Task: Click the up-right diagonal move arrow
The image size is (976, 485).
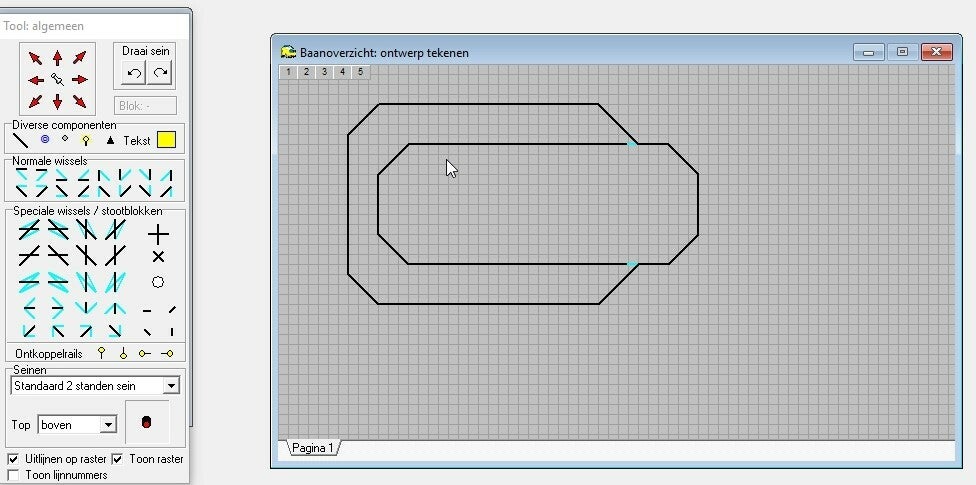Action: click(x=79, y=58)
